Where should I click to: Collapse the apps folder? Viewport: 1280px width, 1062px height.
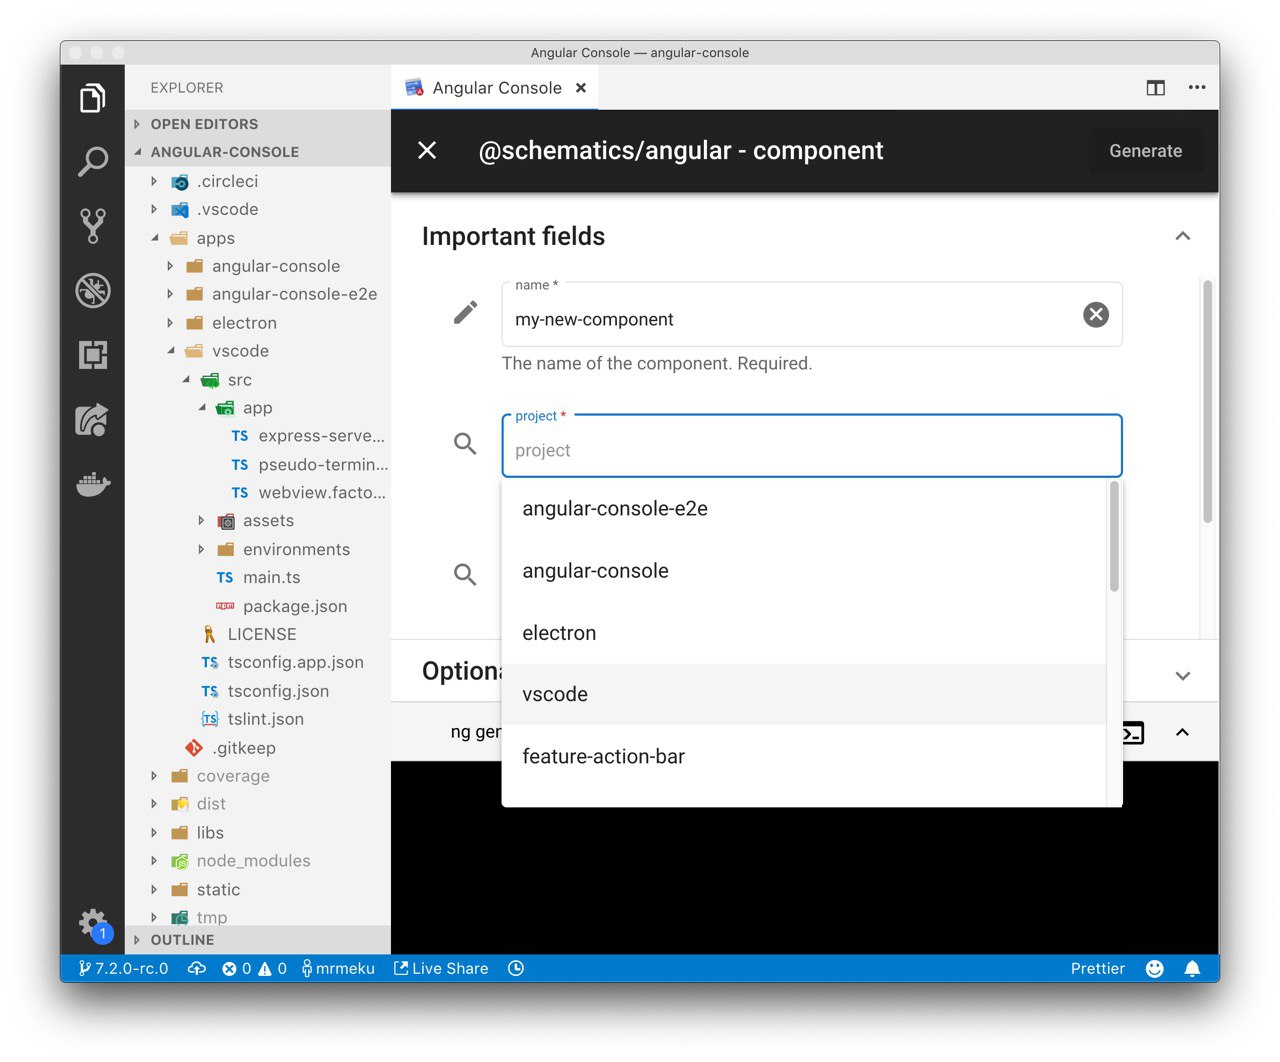click(x=258, y=238)
